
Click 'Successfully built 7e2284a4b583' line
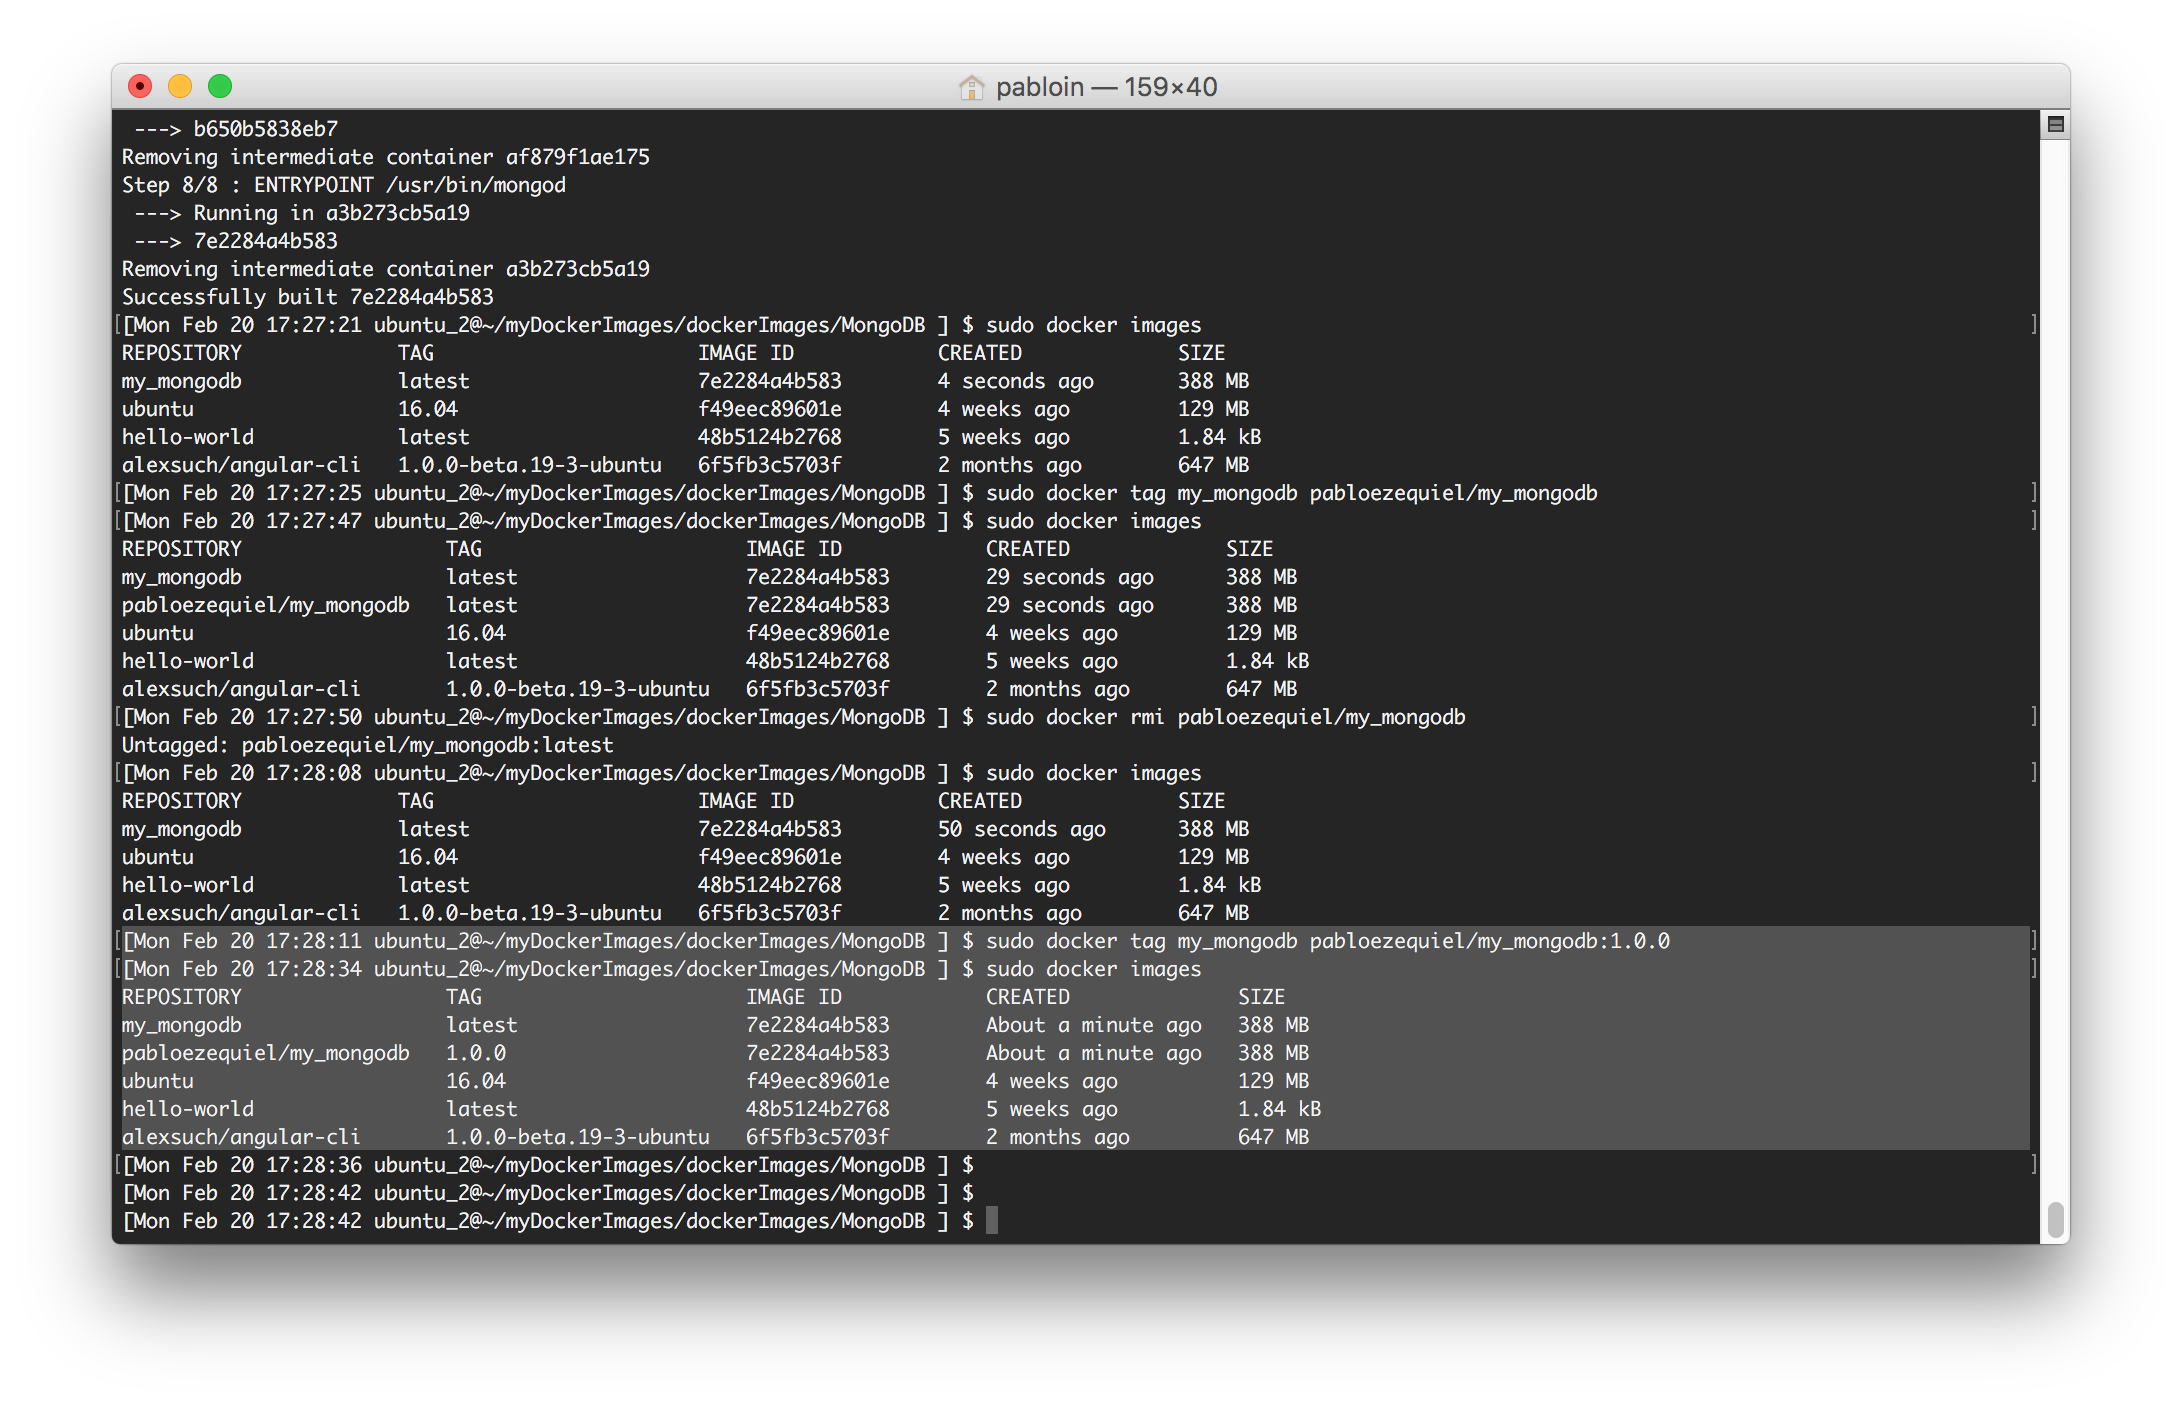pyautogui.click(x=308, y=297)
